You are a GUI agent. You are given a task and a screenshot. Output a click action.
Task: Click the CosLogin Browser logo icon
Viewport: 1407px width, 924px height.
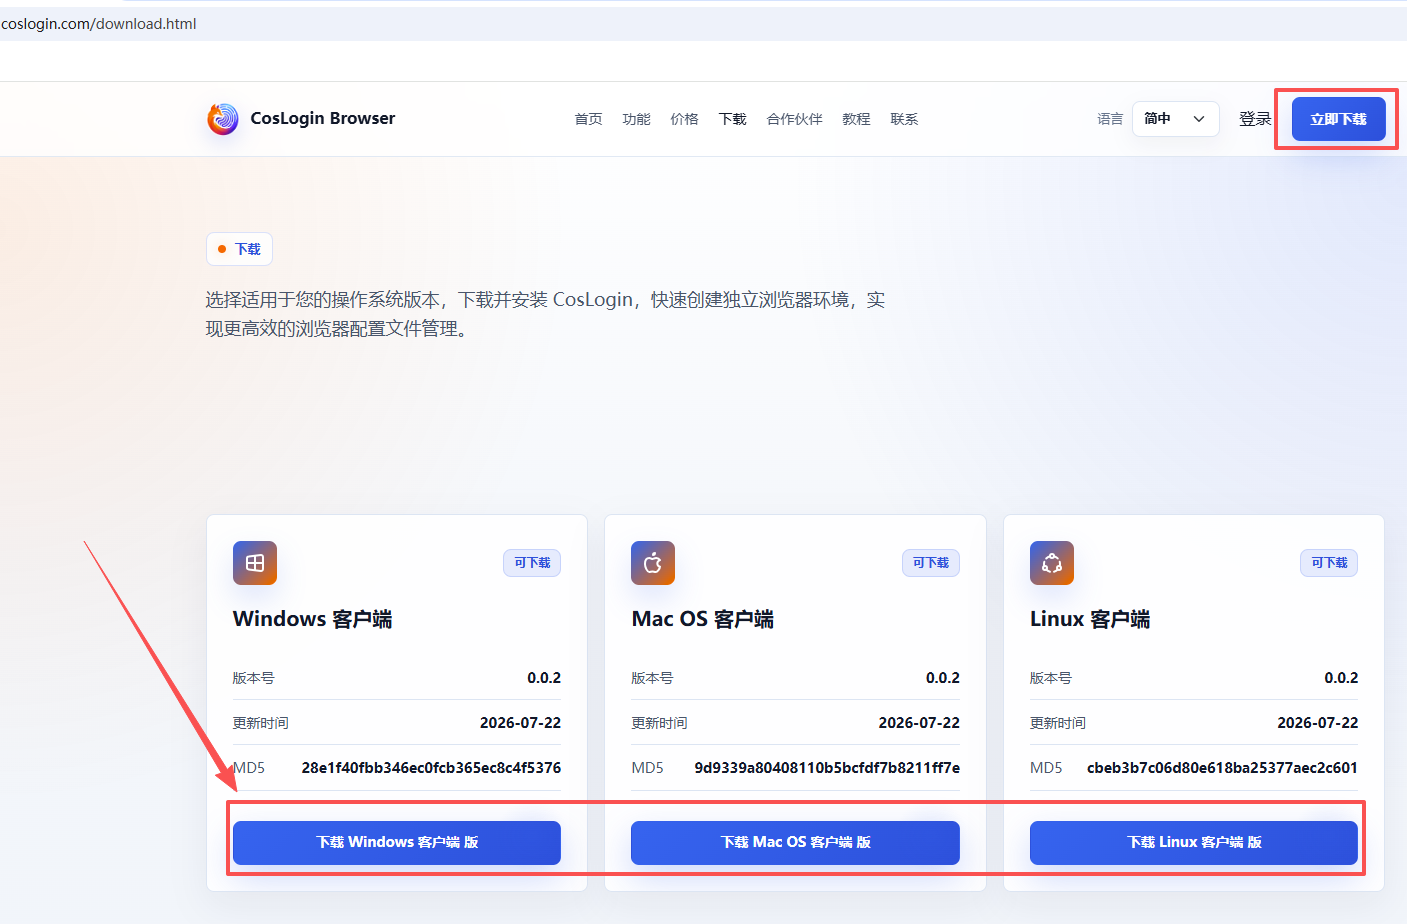[223, 119]
